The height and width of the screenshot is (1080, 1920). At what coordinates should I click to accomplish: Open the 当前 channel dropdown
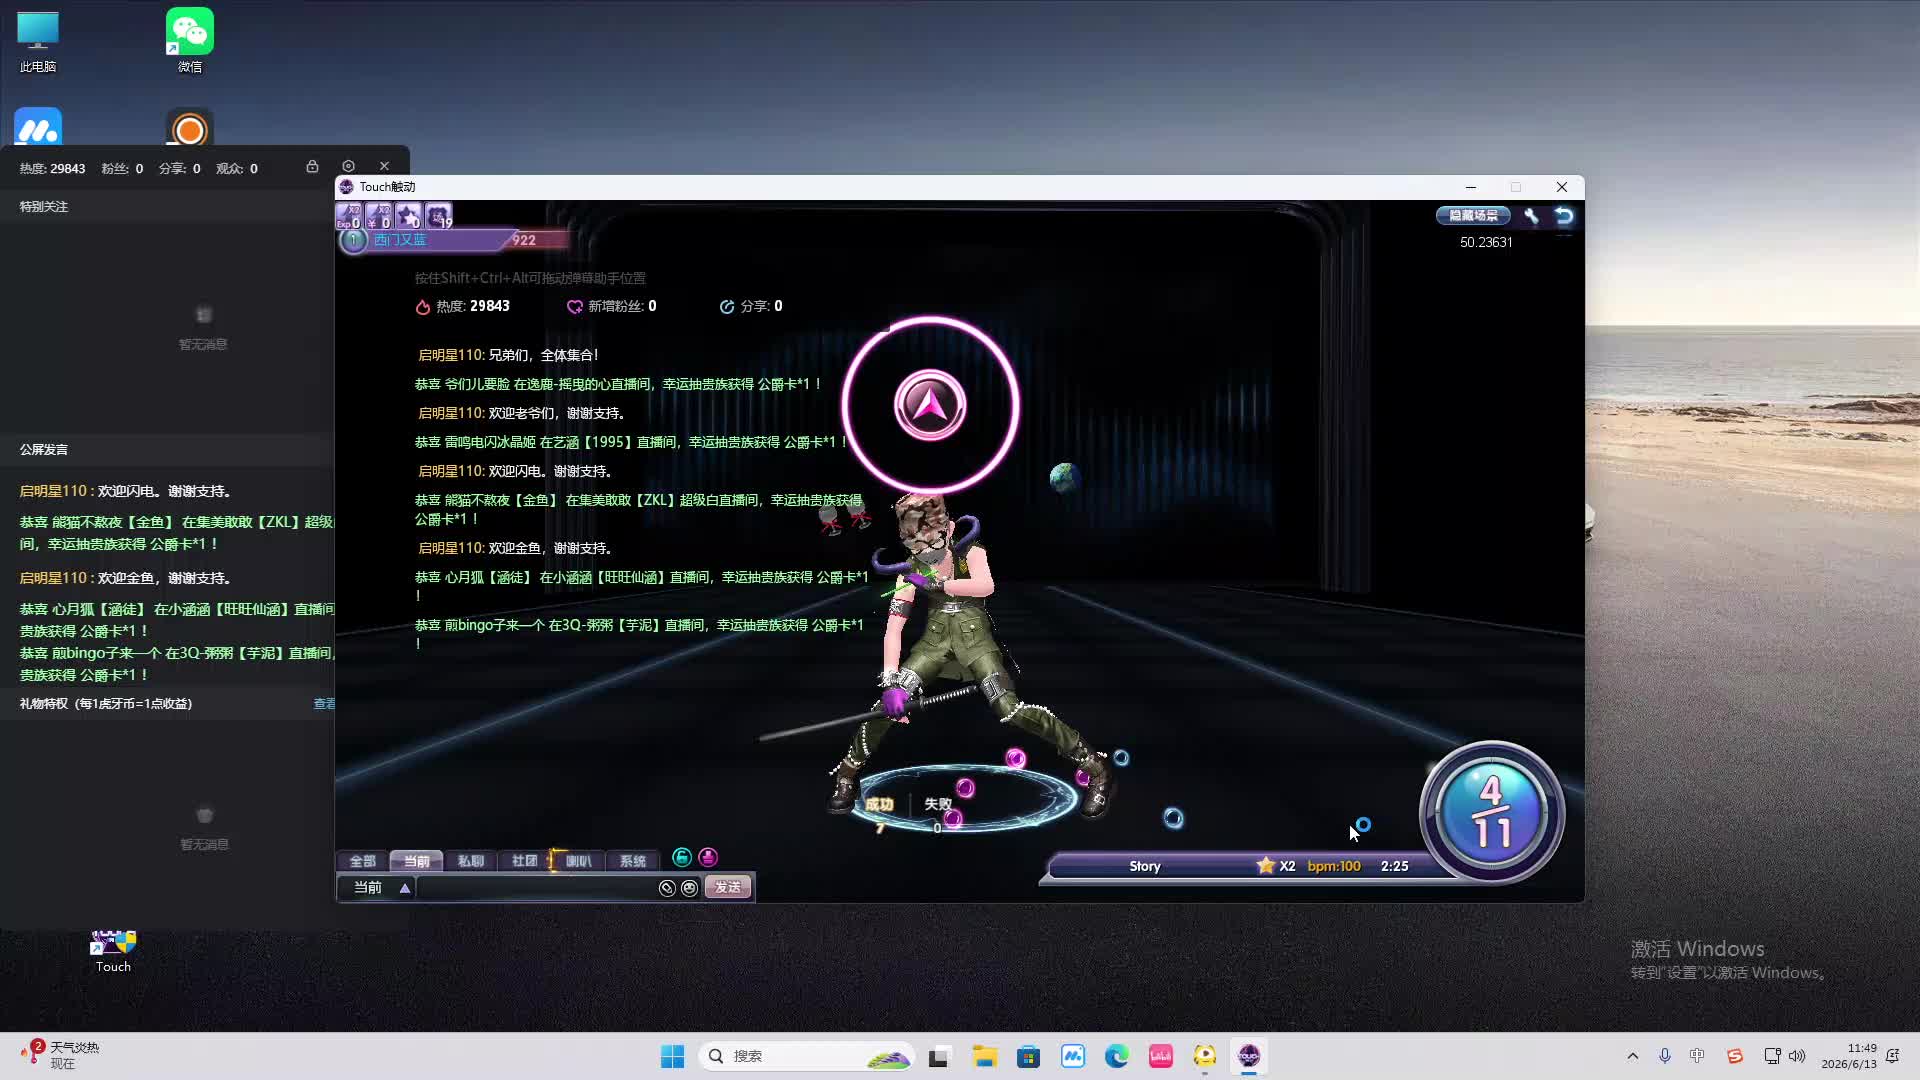coord(405,888)
